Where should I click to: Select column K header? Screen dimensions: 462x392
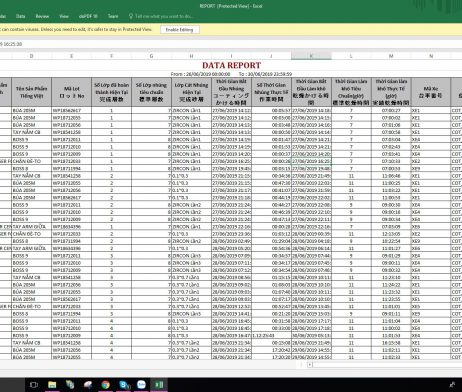point(311,56)
